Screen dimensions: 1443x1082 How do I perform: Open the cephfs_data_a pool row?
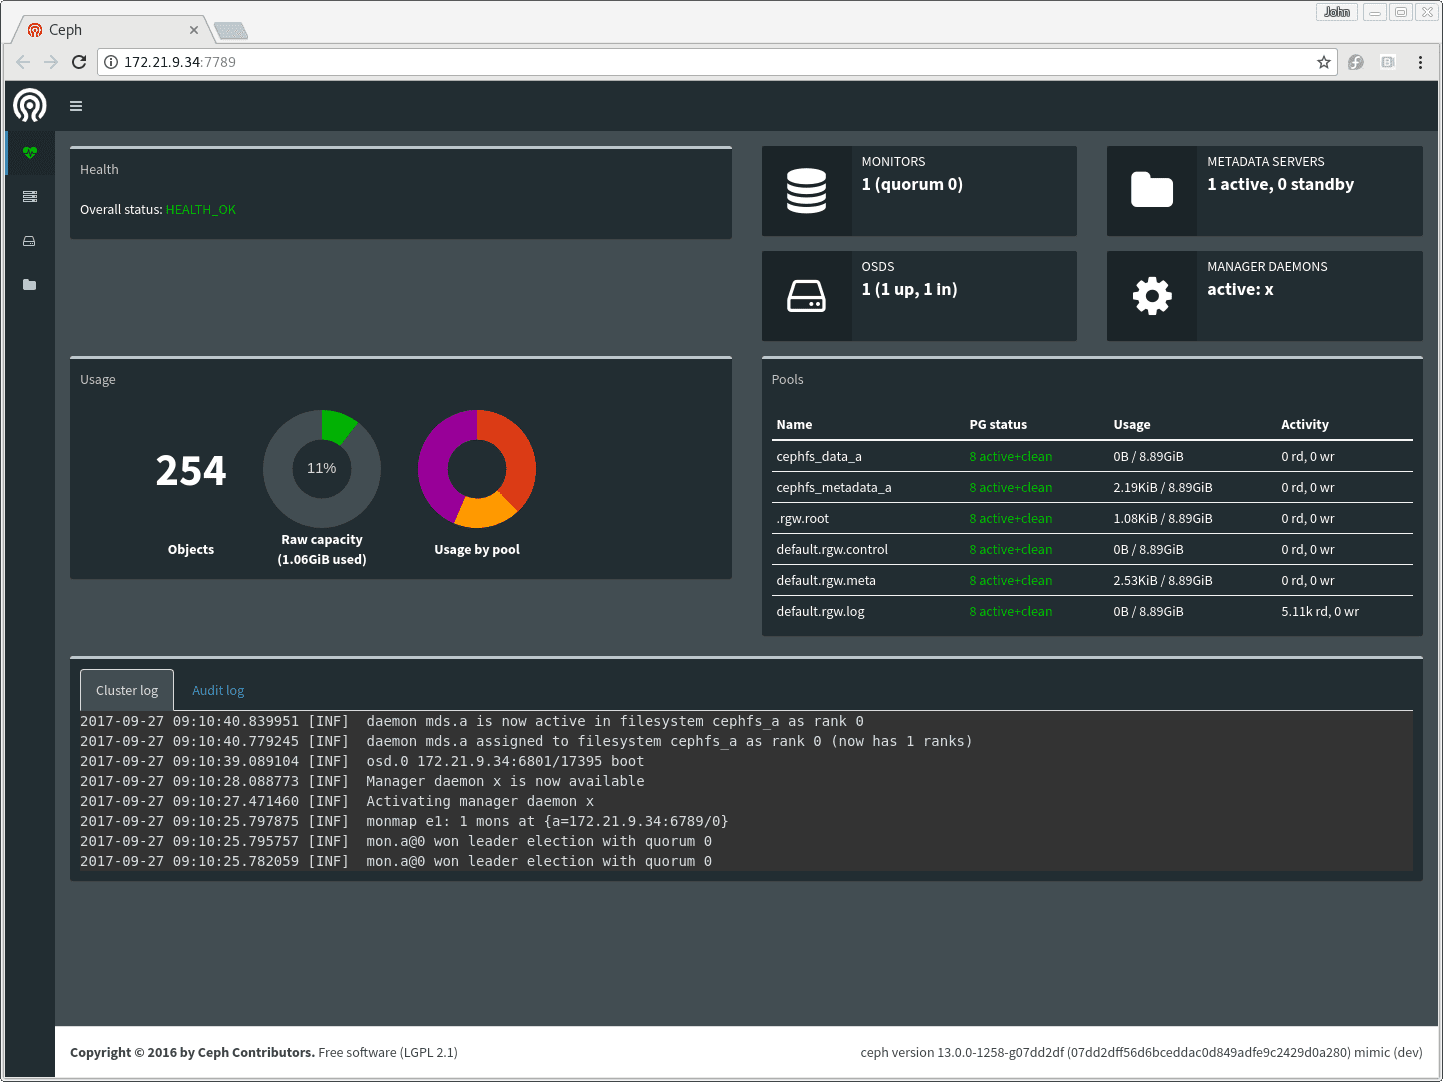click(819, 457)
